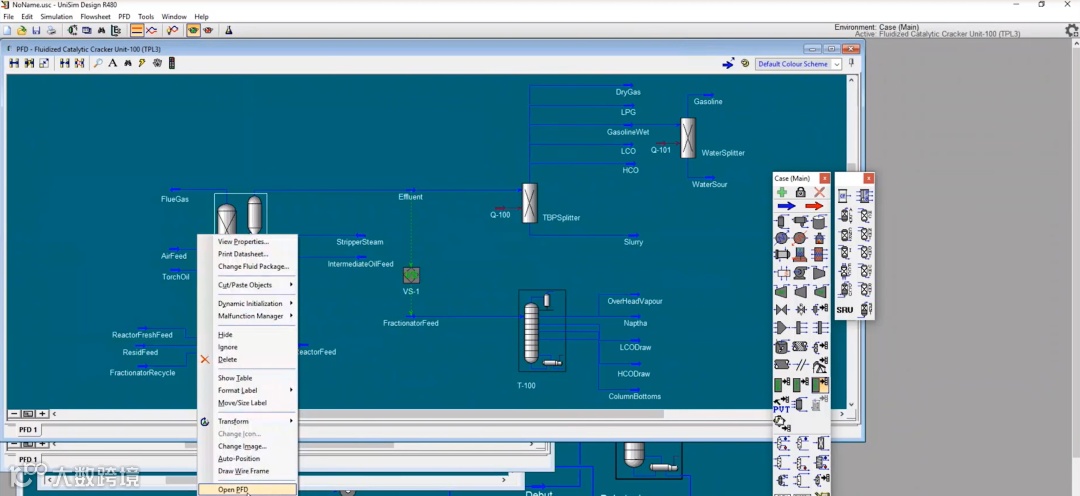Viewport: 1080px width, 496px height.
Task: Open the Flowsheet menu
Action: (95, 17)
